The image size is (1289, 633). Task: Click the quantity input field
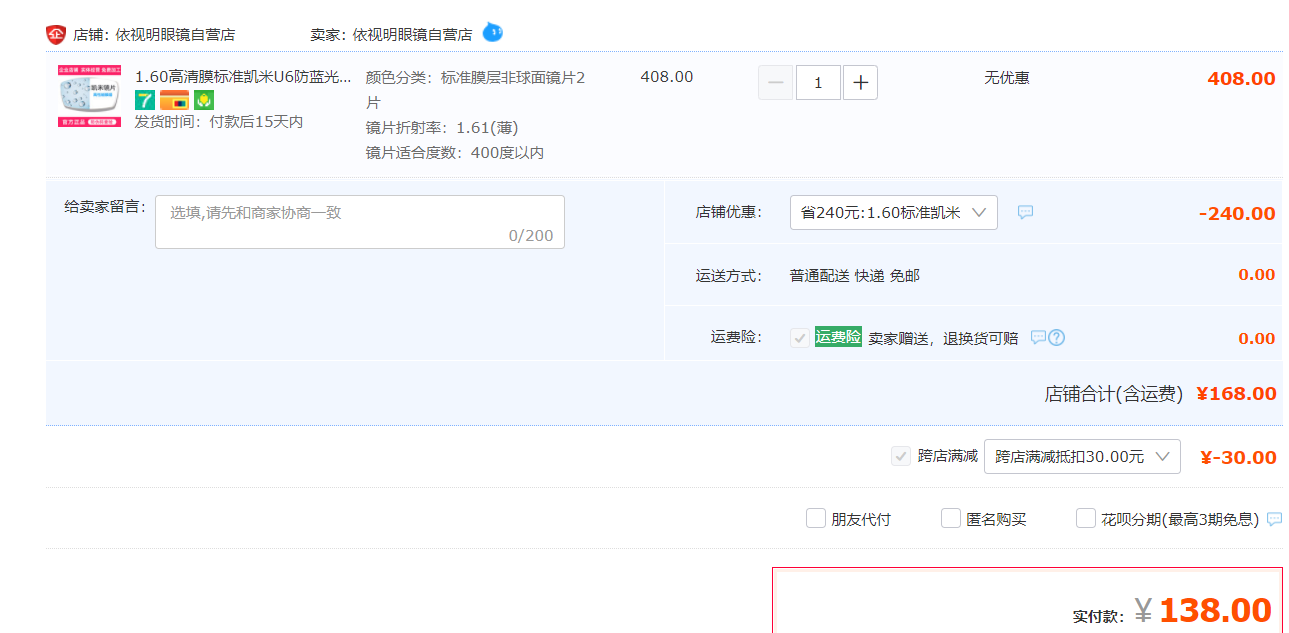point(818,82)
